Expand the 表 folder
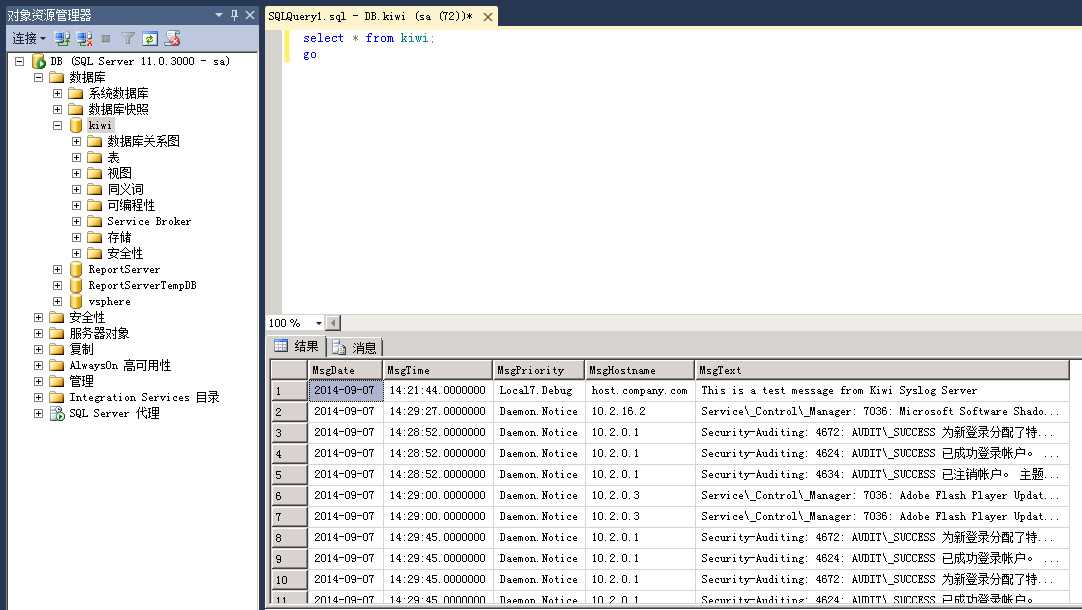This screenshot has width=1082, height=610. pyautogui.click(x=77, y=157)
